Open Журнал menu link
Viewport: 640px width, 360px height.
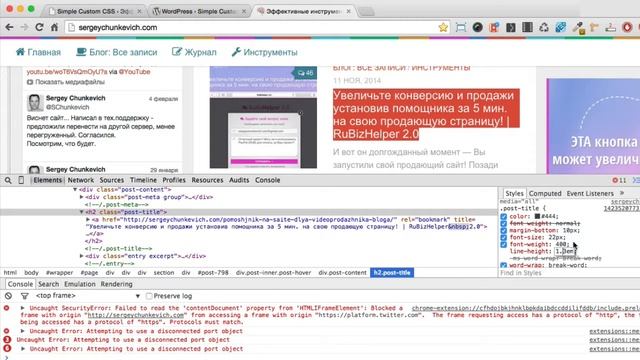tap(194, 52)
